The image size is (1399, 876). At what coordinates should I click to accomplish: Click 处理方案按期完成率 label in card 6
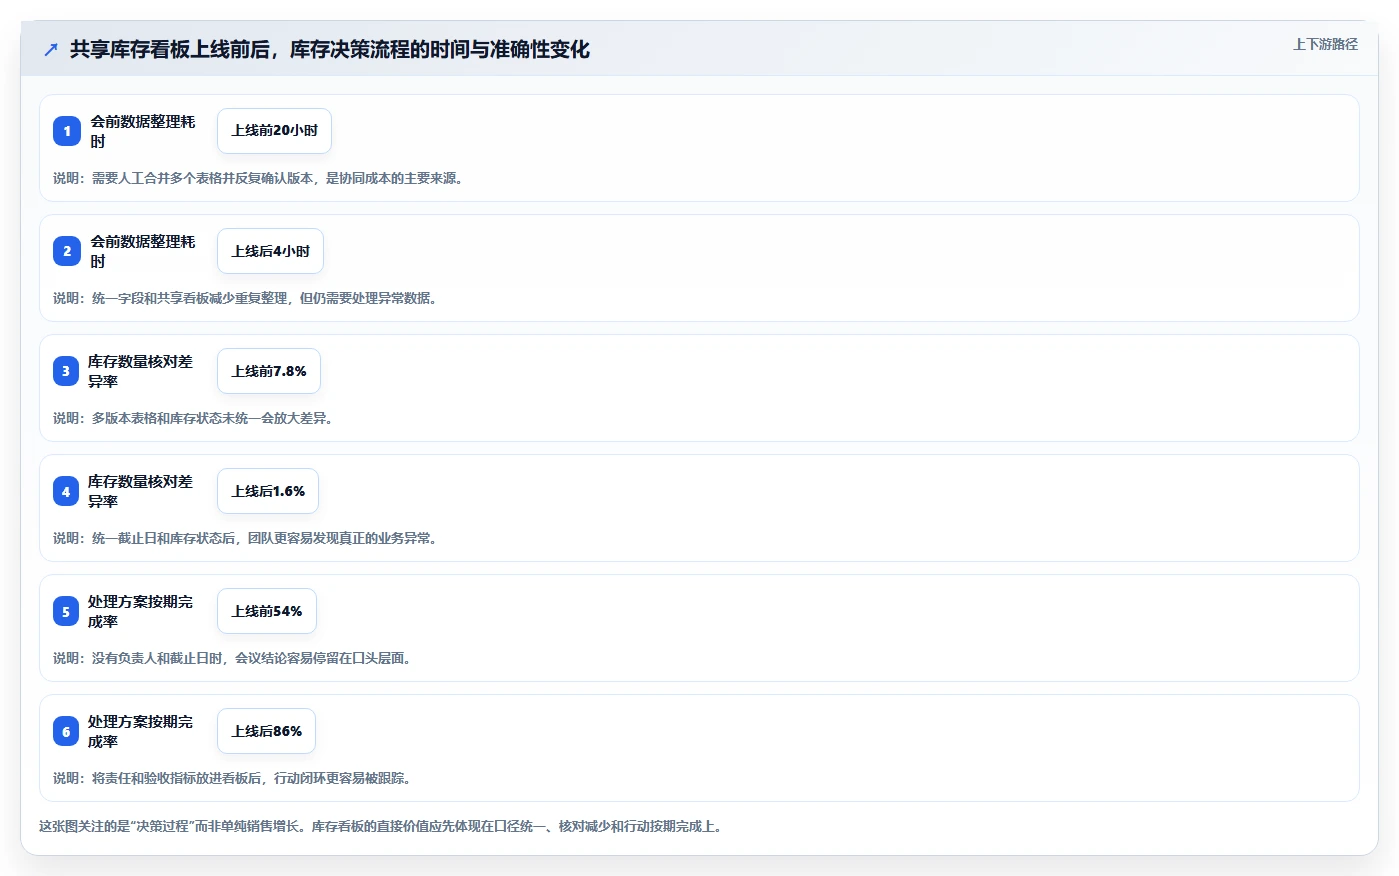click(x=140, y=731)
